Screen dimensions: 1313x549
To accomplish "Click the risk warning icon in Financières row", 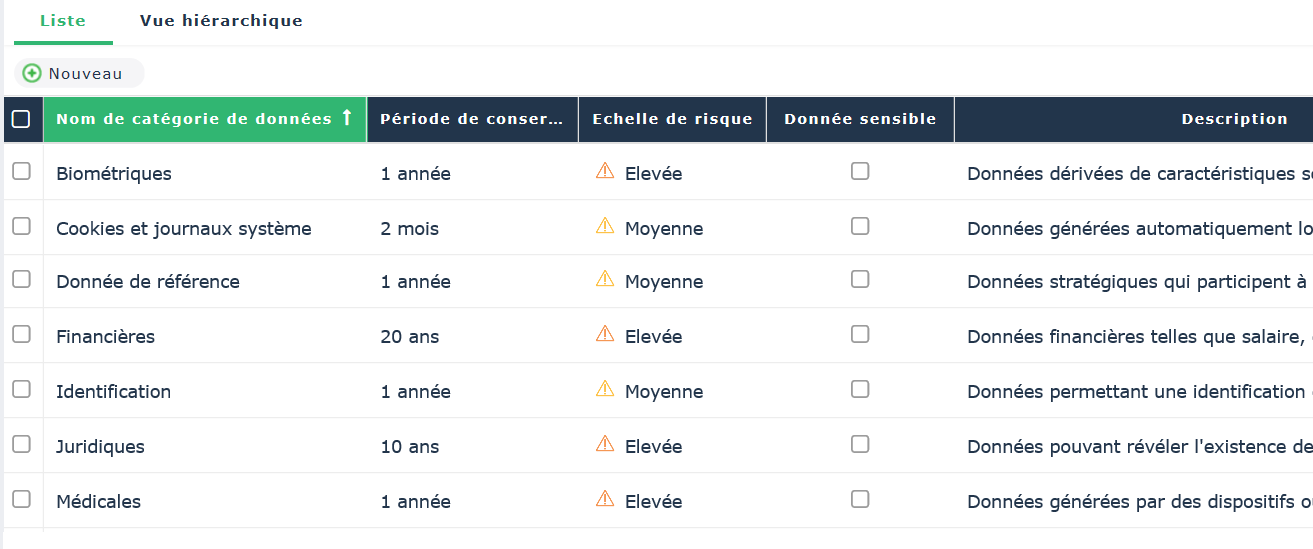I will tap(604, 335).
